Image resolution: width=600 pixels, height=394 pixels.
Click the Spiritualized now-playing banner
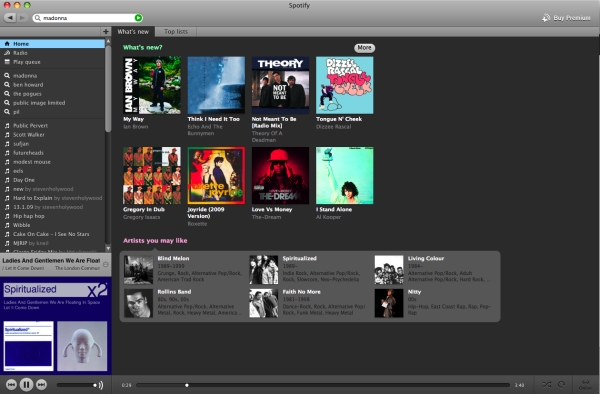(55, 291)
